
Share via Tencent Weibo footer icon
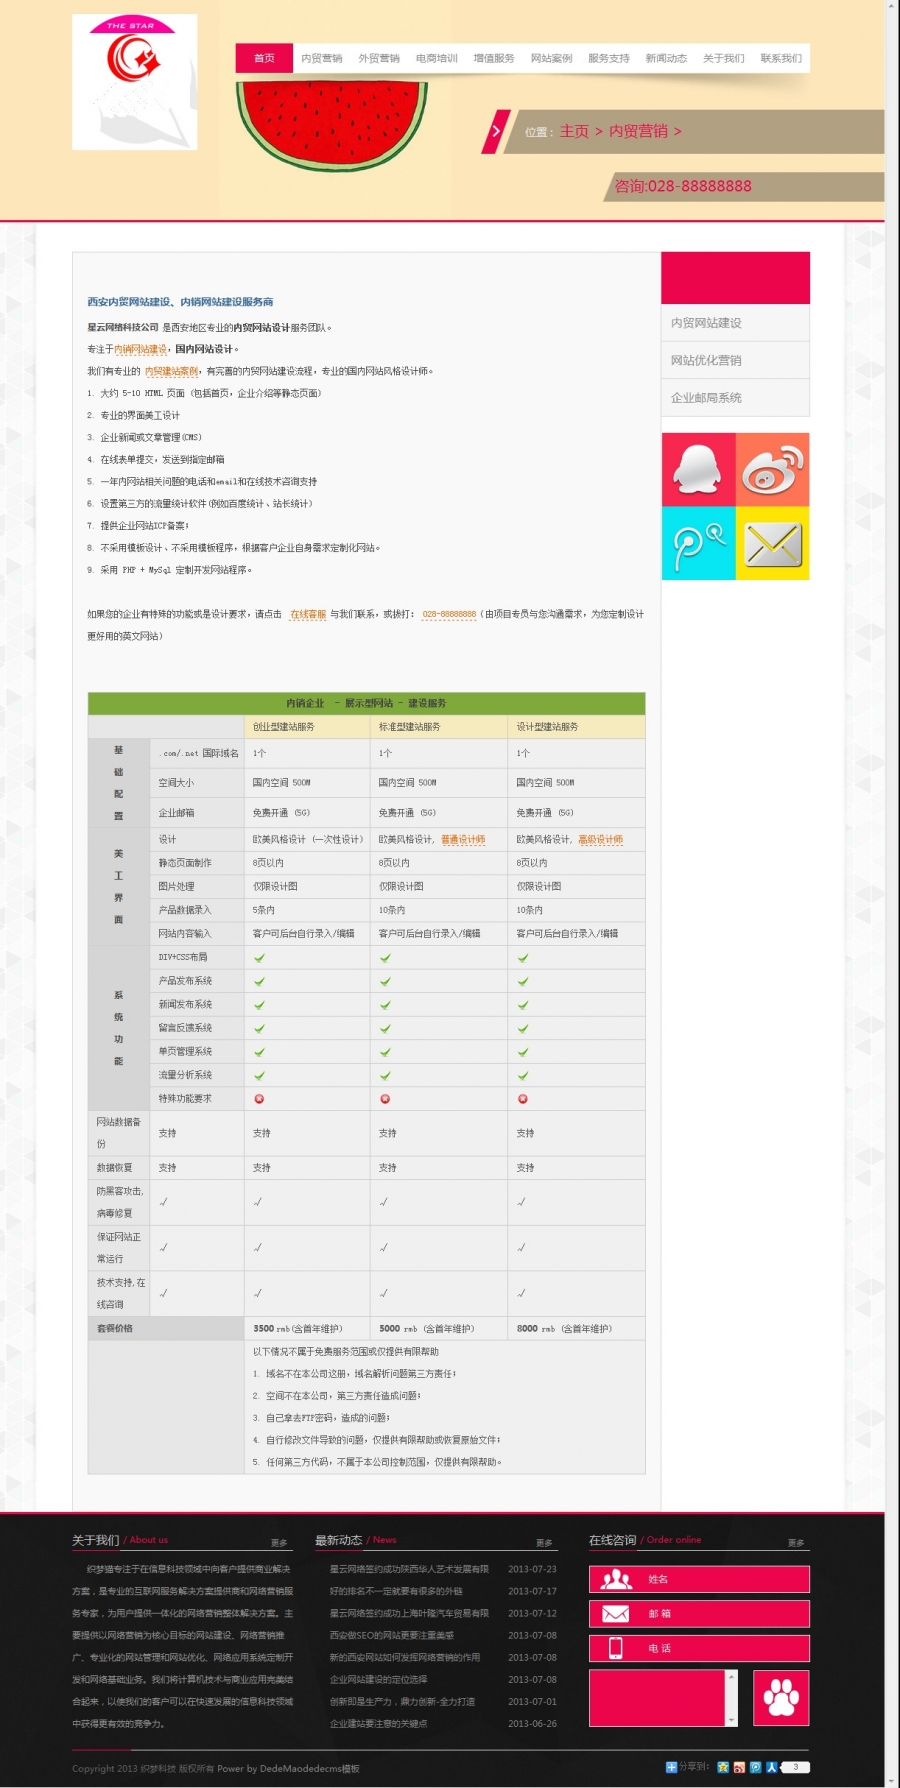(755, 1767)
